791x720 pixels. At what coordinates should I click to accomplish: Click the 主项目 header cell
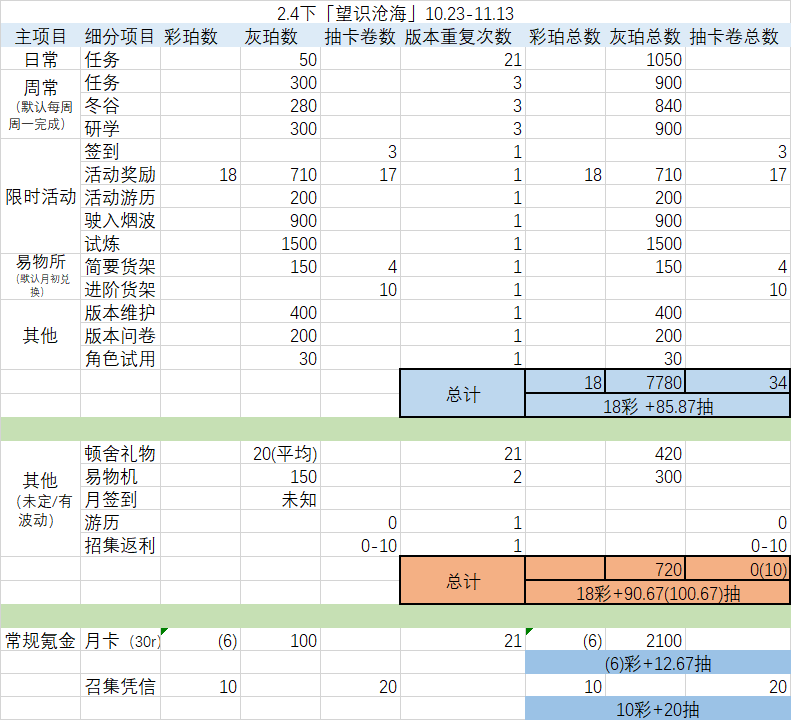coord(40,36)
